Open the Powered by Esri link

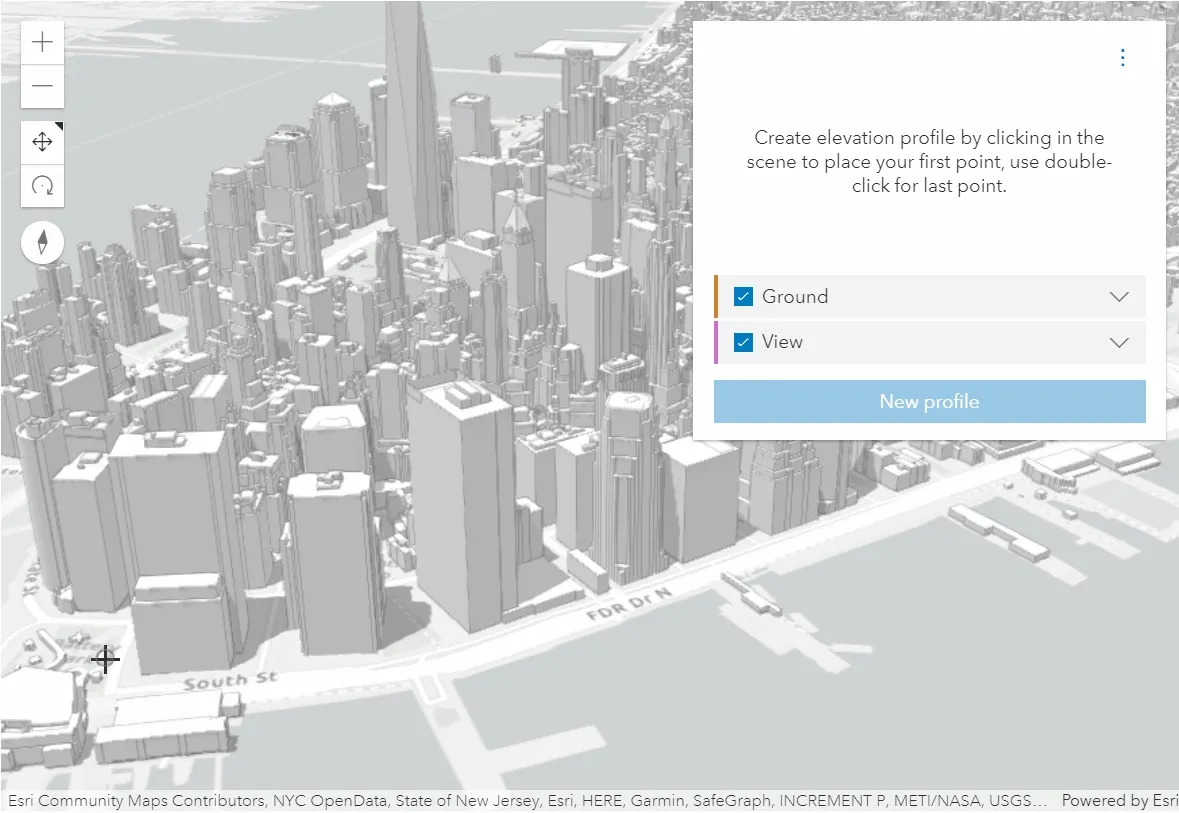click(1118, 801)
